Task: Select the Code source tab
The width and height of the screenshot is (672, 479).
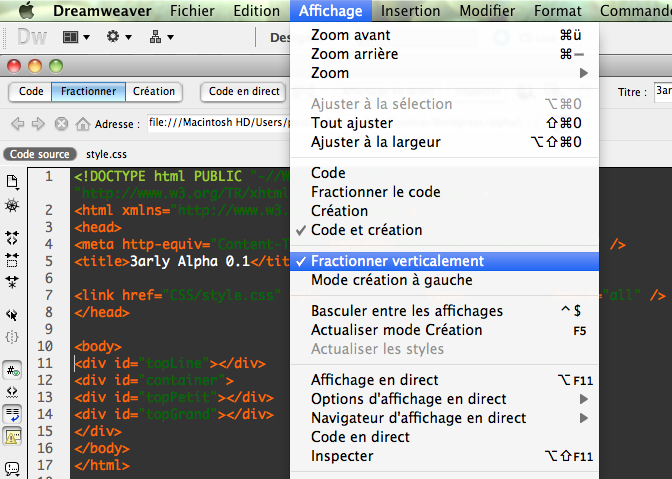Action: [40, 154]
